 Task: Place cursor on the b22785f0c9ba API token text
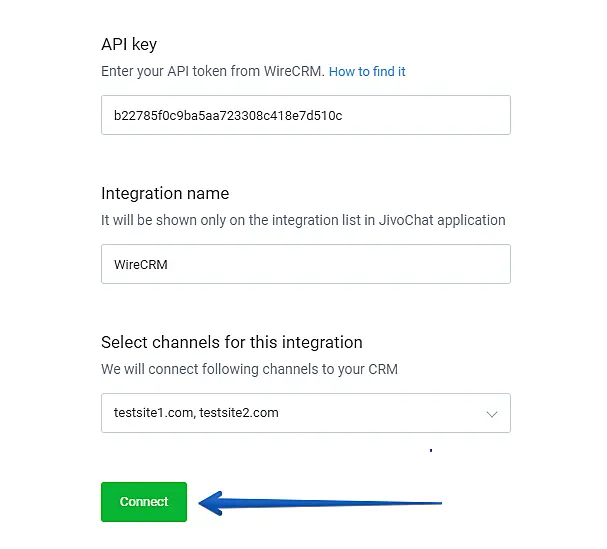click(x=227, y=115)
